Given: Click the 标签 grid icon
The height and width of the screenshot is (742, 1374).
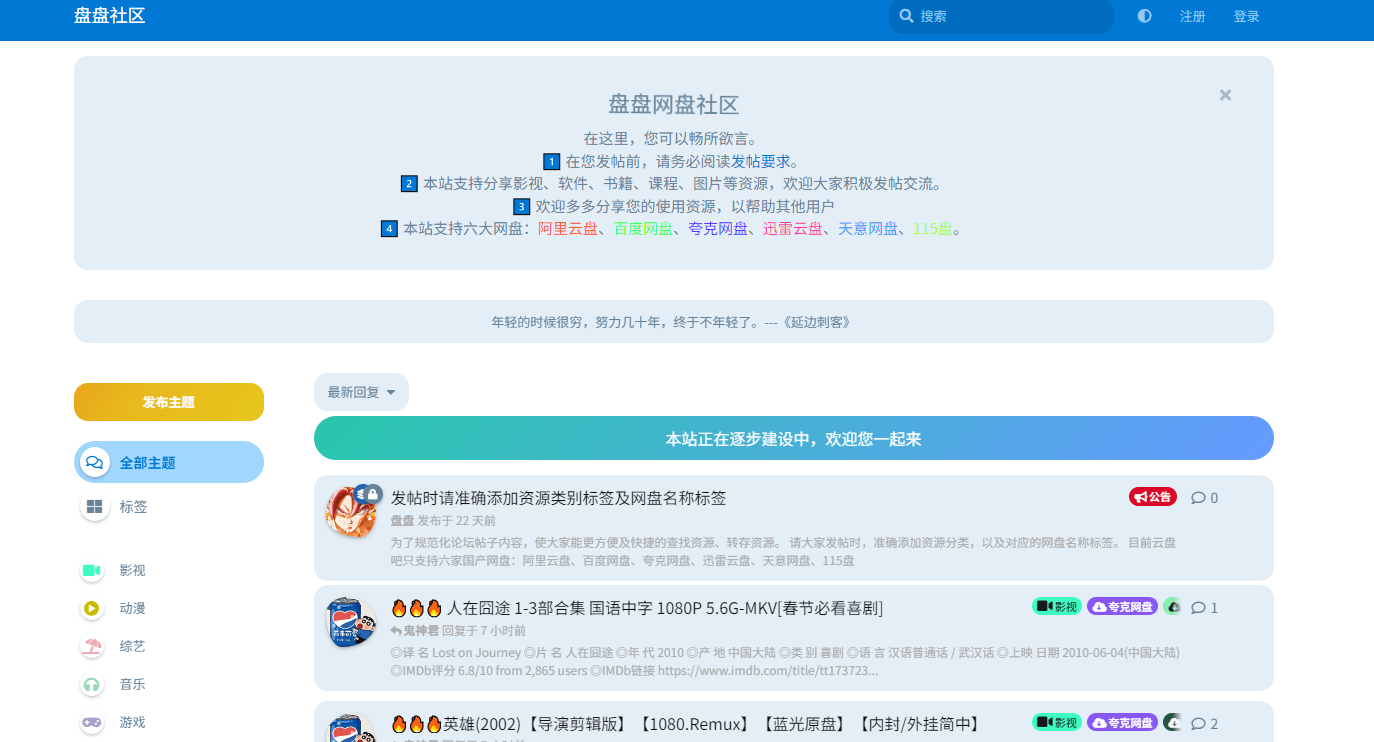Looking at the screenshot, I should (94, 507).
